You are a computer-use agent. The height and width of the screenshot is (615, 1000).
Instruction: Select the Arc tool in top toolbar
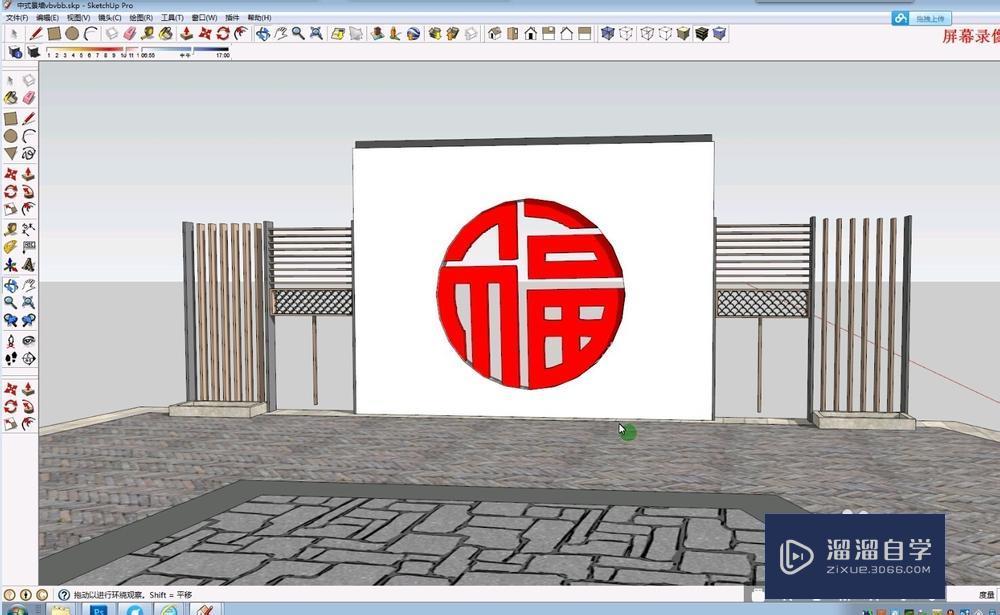pyautogui.click(x=91, y=33)
